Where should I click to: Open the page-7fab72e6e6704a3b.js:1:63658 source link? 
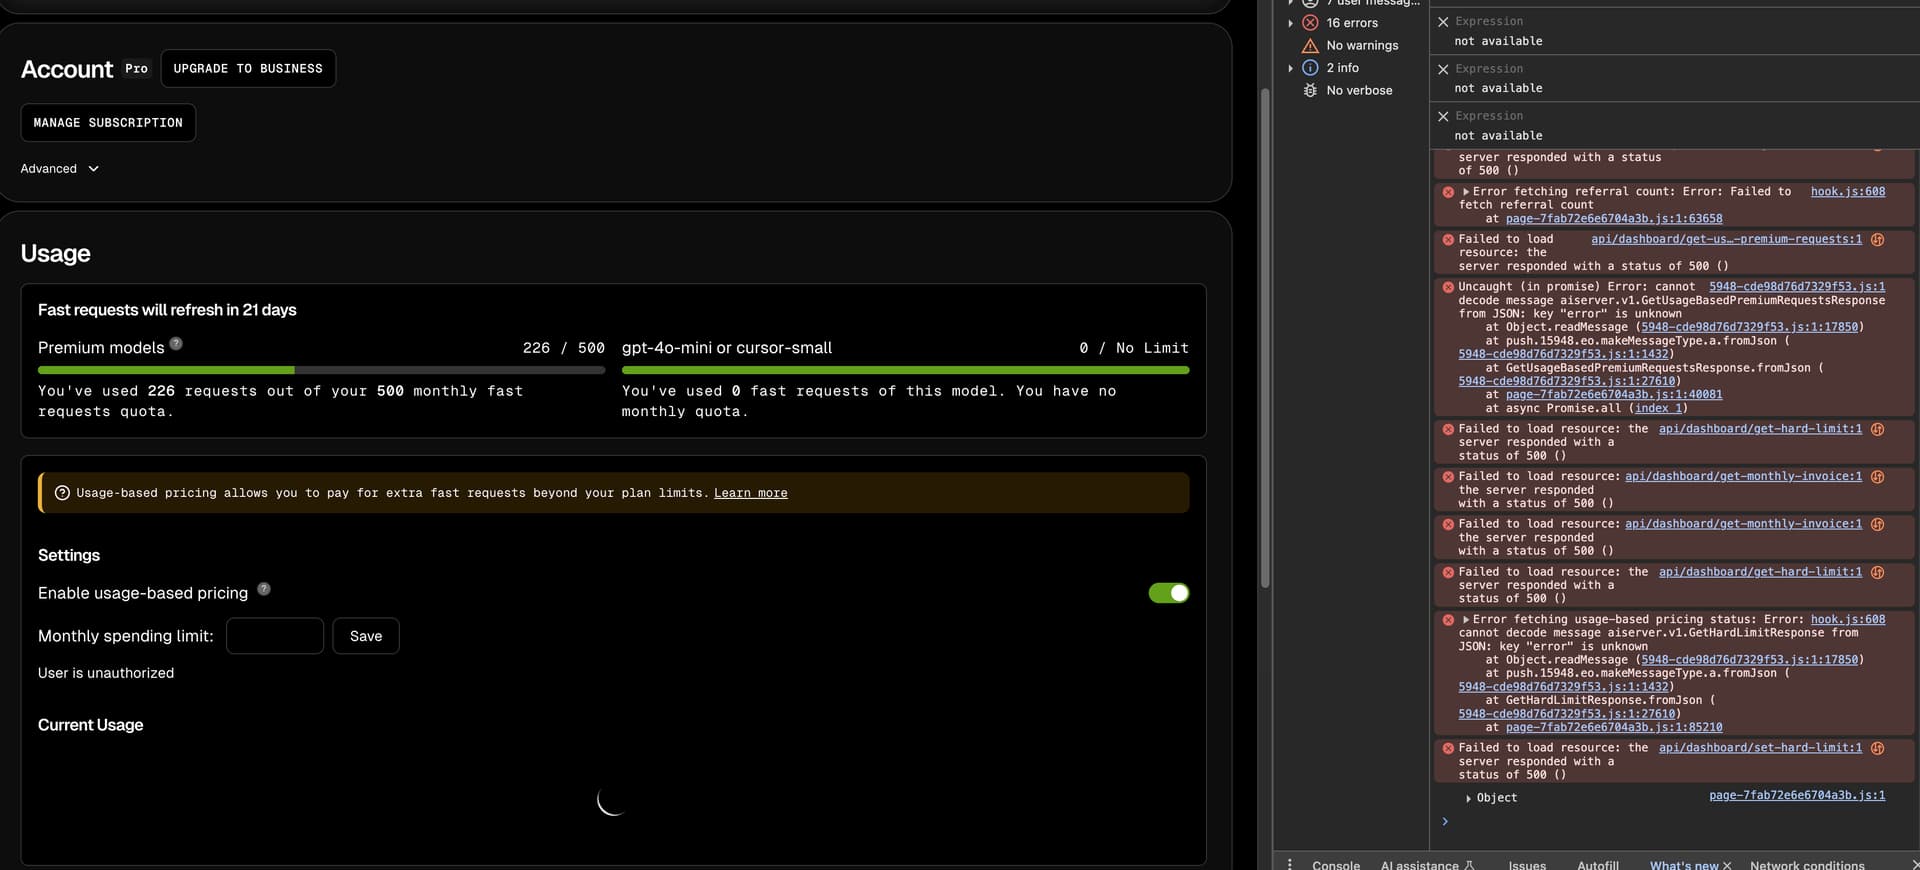pos(1614,219)
